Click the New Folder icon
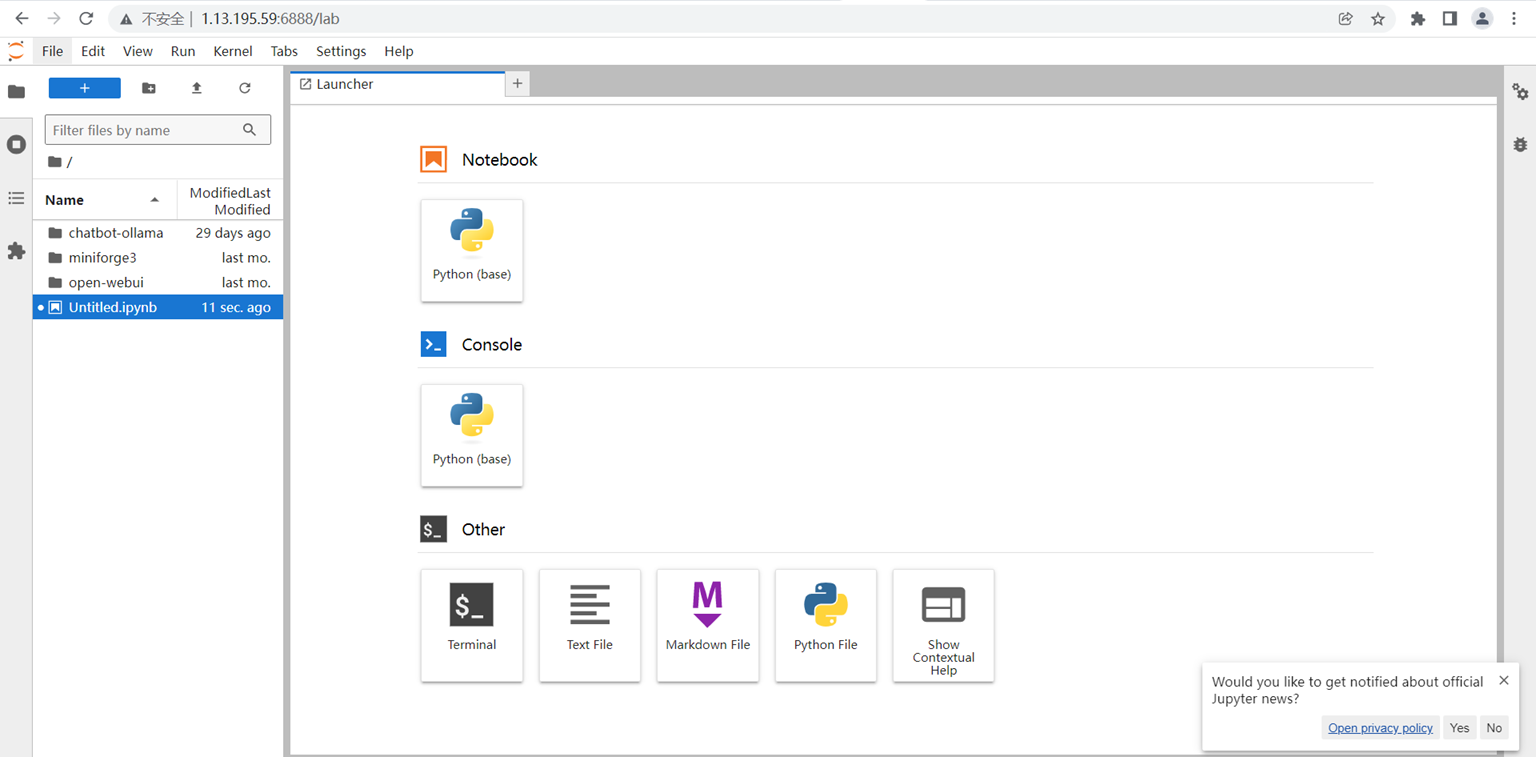The height and width of the screenshot is (757, 1536). (149, 88)
